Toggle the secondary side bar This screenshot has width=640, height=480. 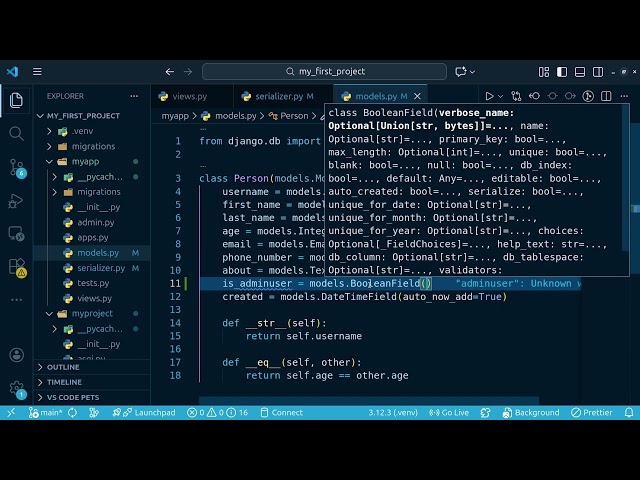pos(598,72)
